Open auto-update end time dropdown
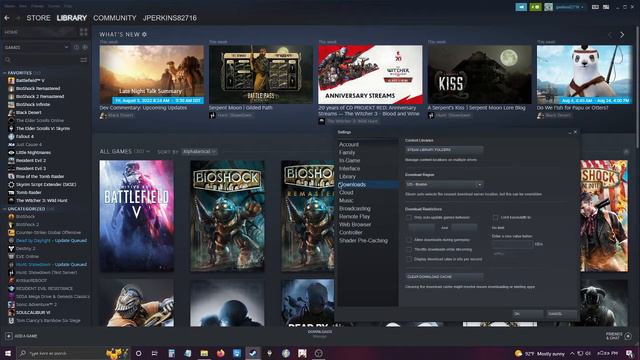640x360 pixels. pyautogui.click(x=464, y=227)
